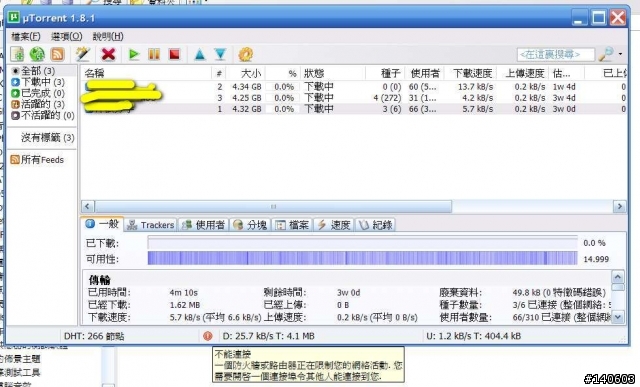
Task: Sort by # column header
Action: point(219,73)
